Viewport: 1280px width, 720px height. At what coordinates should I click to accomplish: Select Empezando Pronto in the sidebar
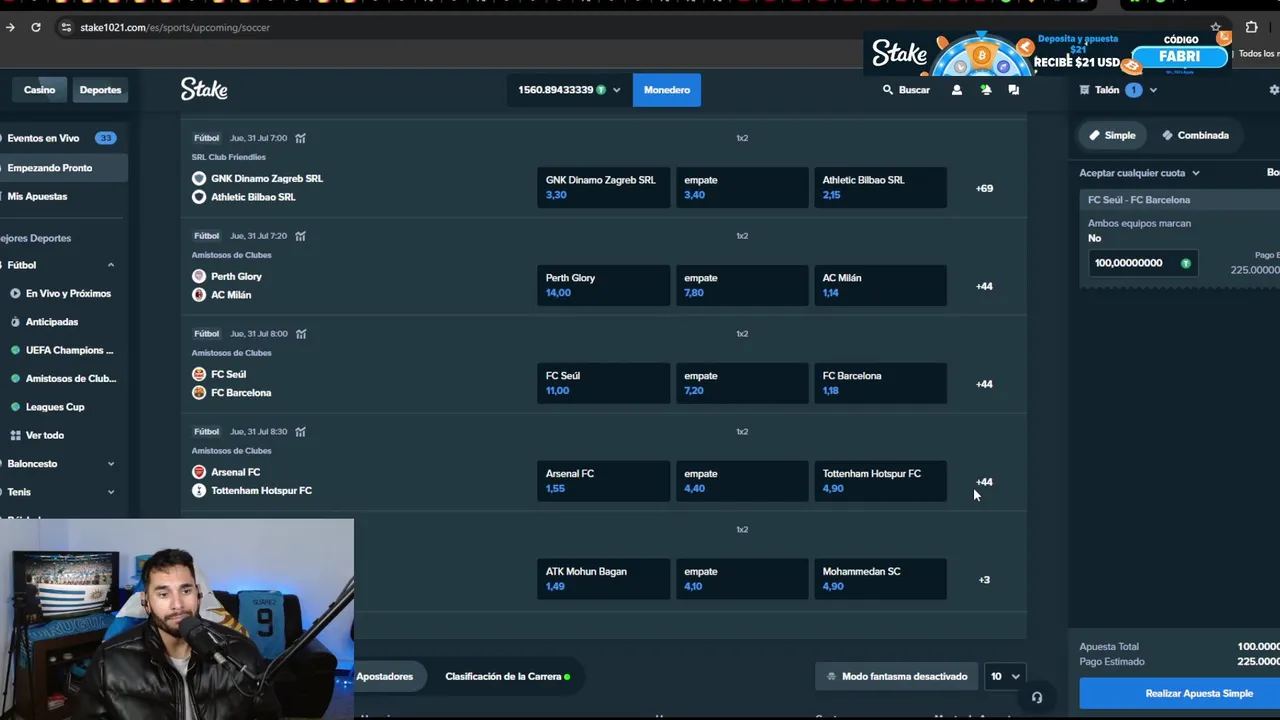(x=62, y=167)
